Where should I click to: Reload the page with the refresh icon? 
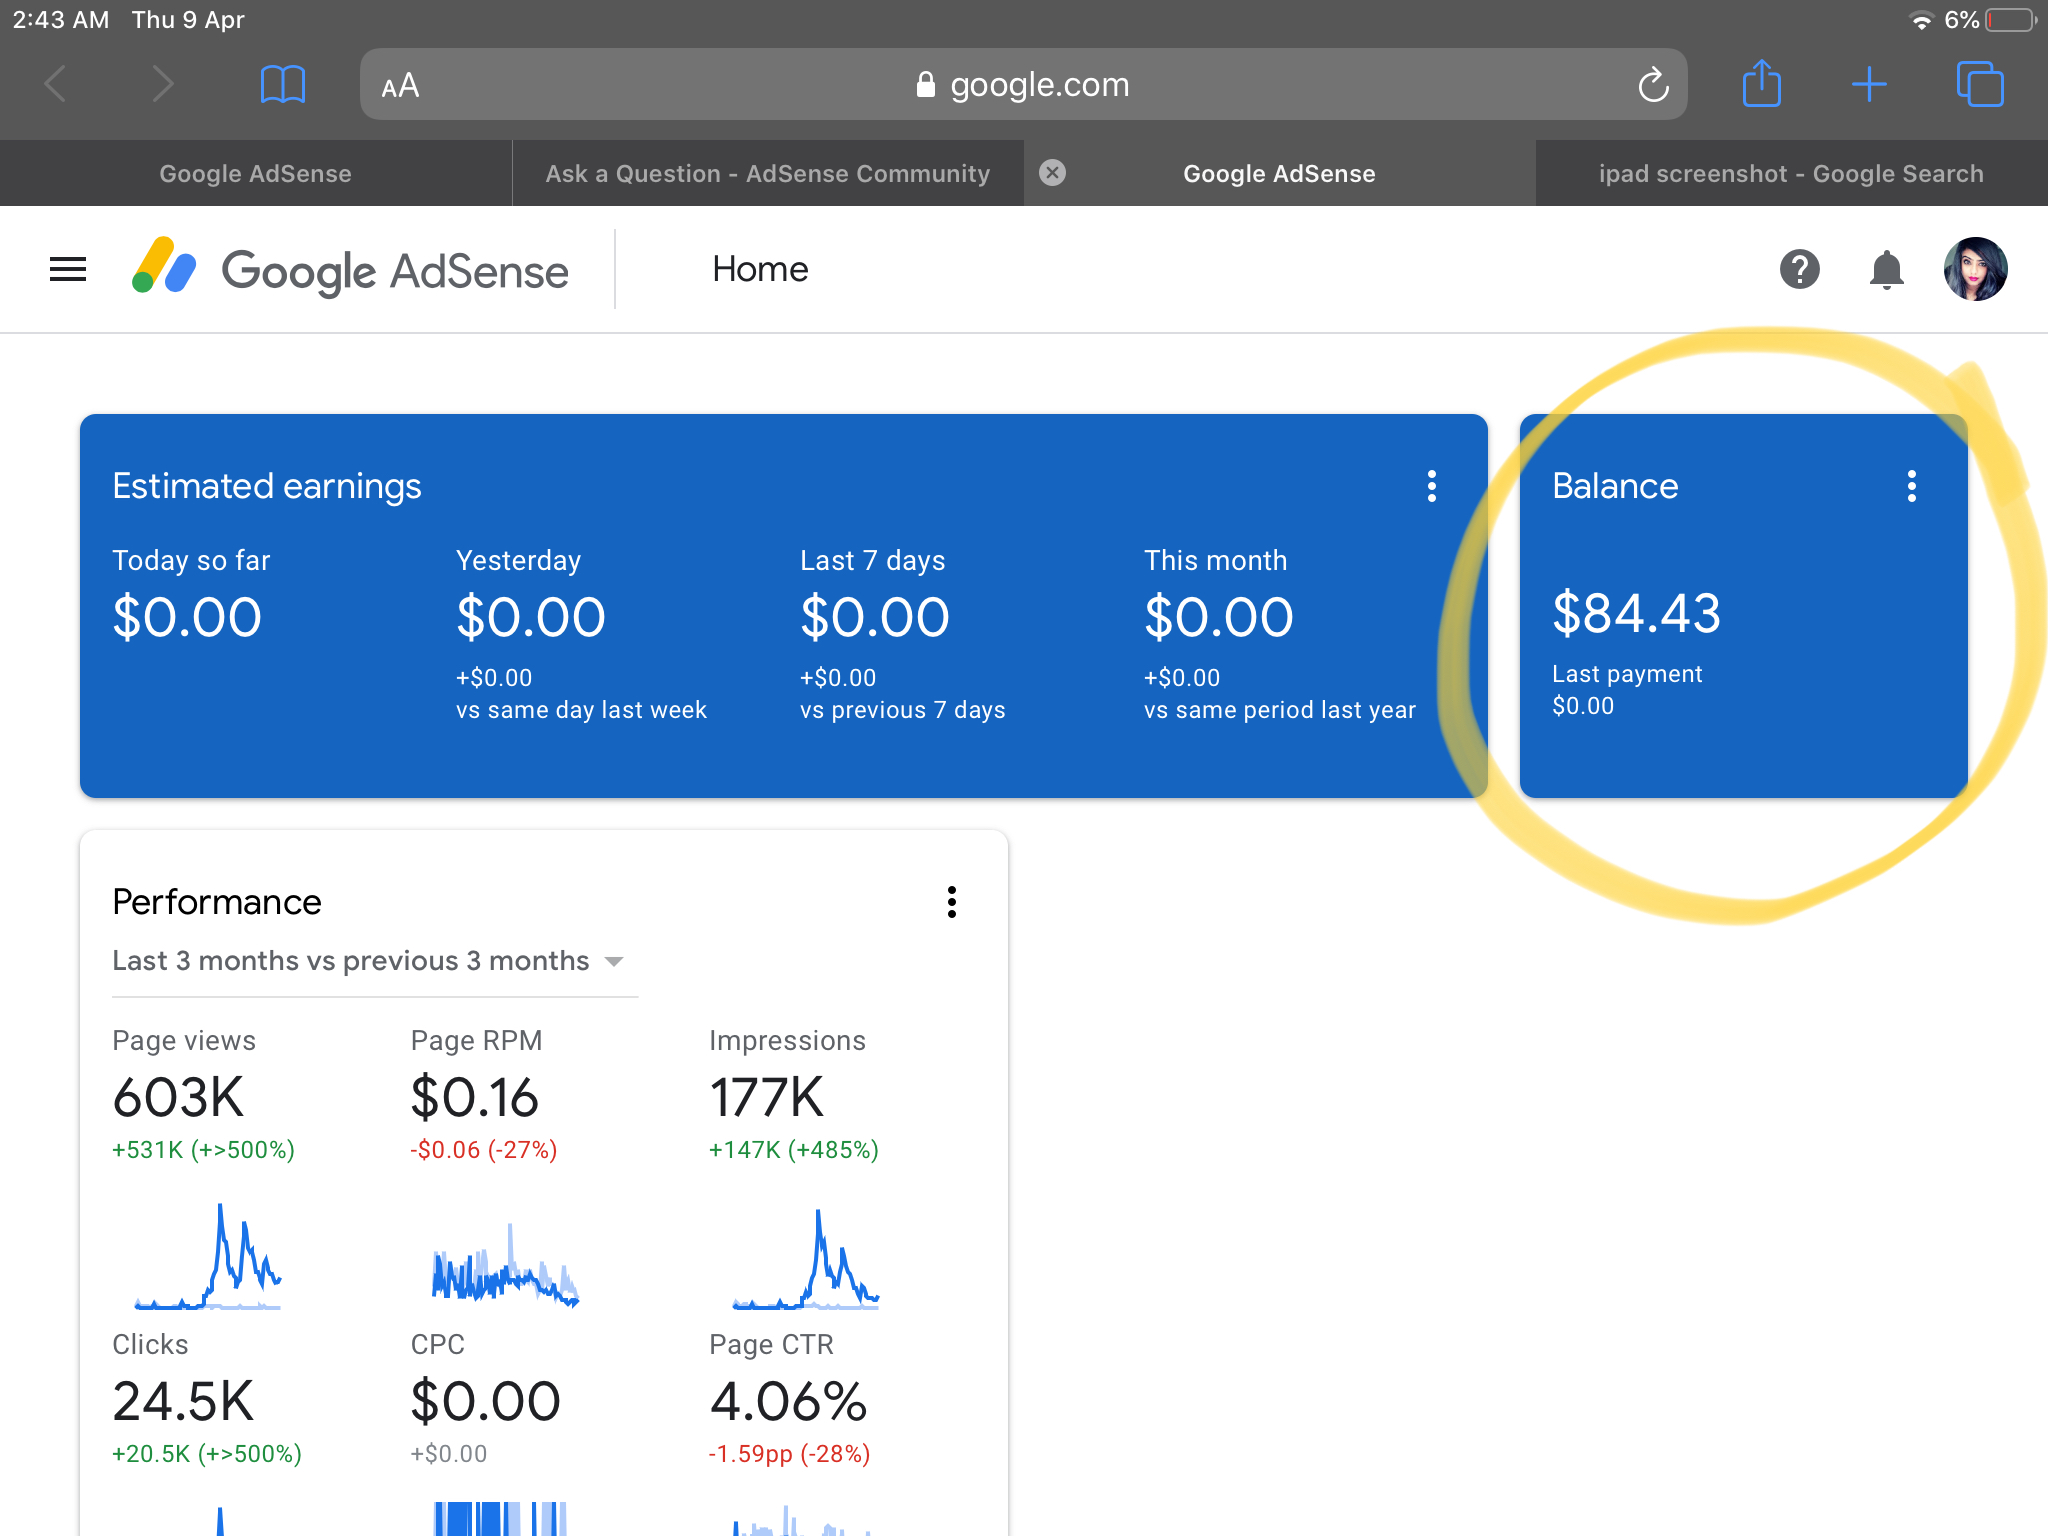click(x=1653, y=85)
